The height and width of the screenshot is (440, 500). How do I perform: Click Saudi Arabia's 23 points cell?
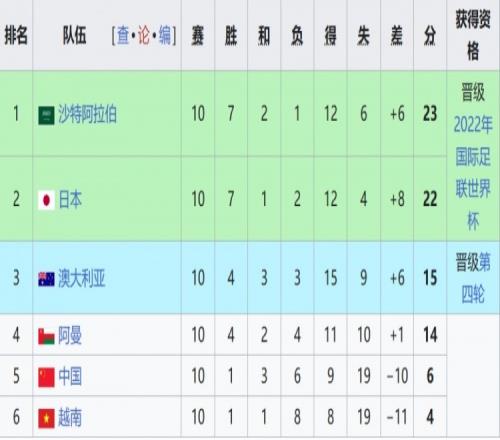coord(430,114)
